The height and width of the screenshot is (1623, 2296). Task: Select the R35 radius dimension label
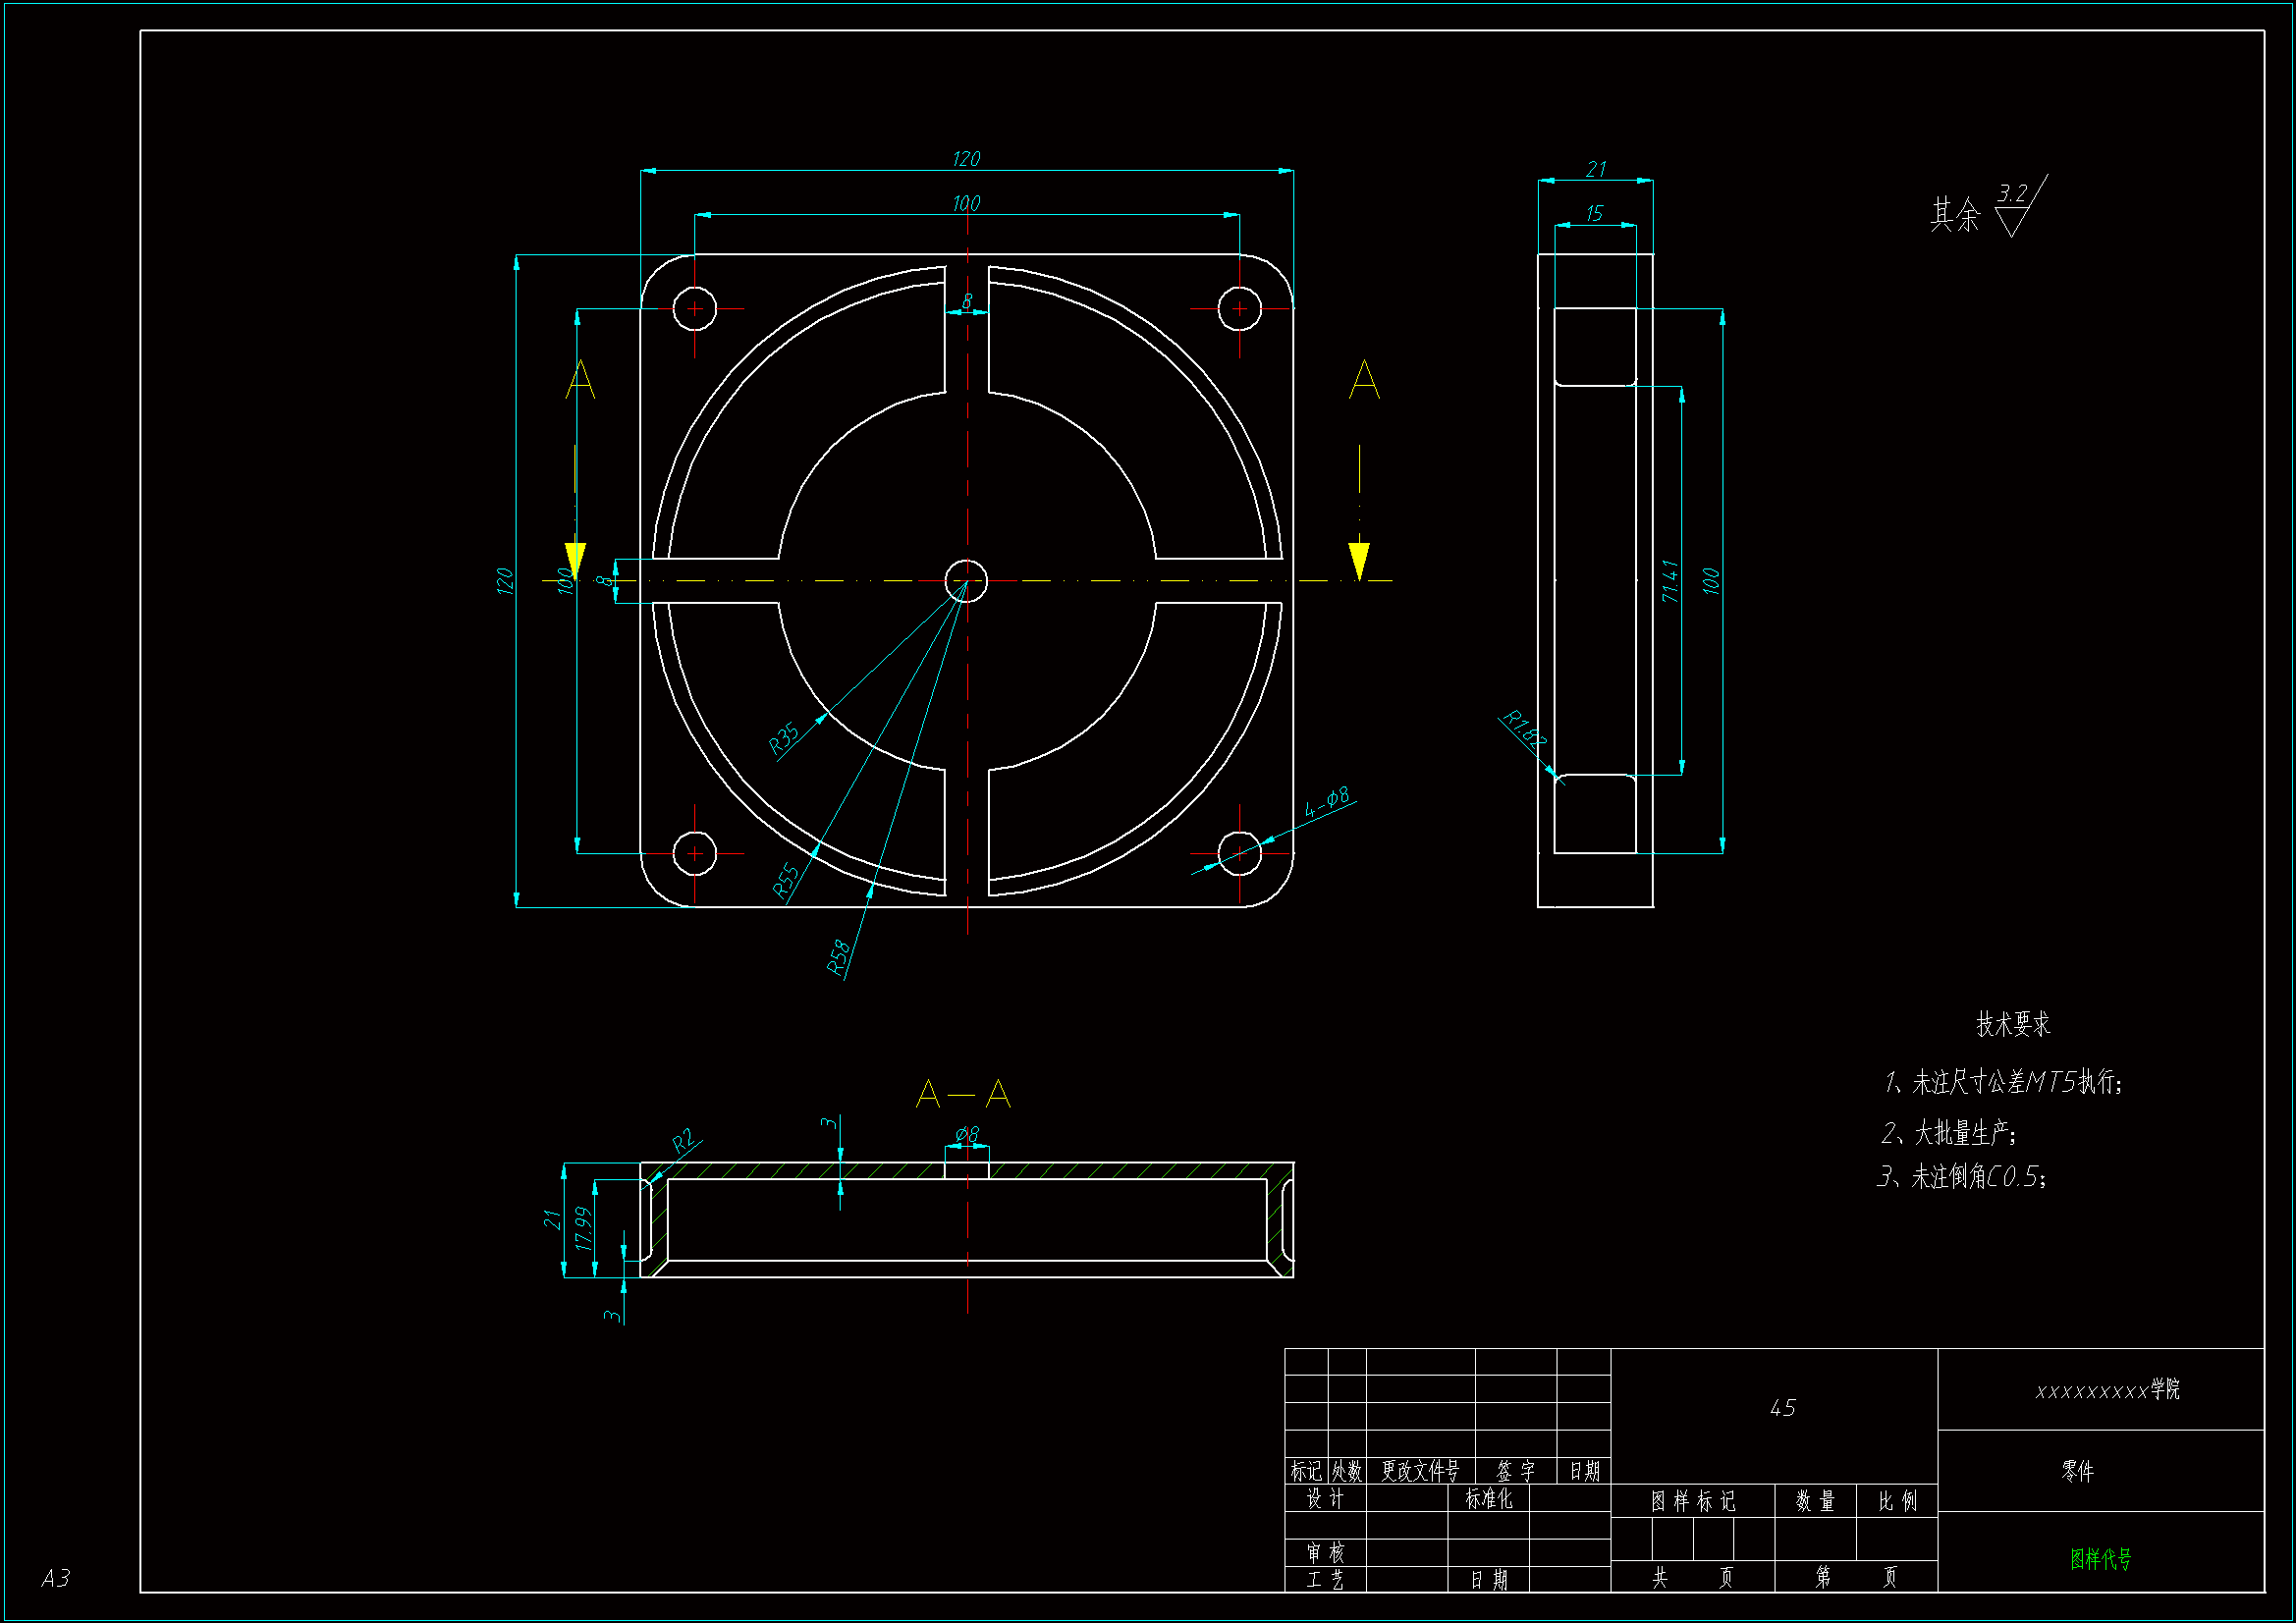coord(784,737)
